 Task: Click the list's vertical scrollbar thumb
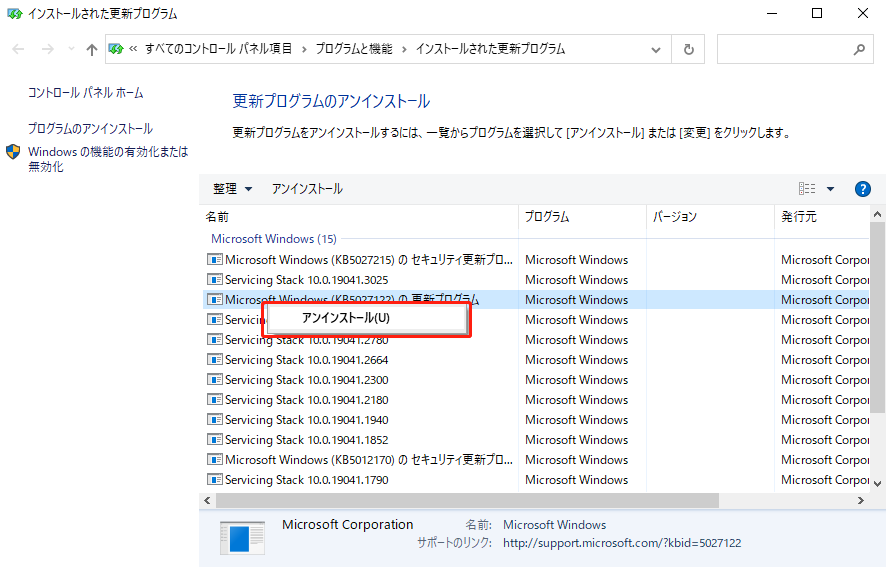click(x=877, y=317)
